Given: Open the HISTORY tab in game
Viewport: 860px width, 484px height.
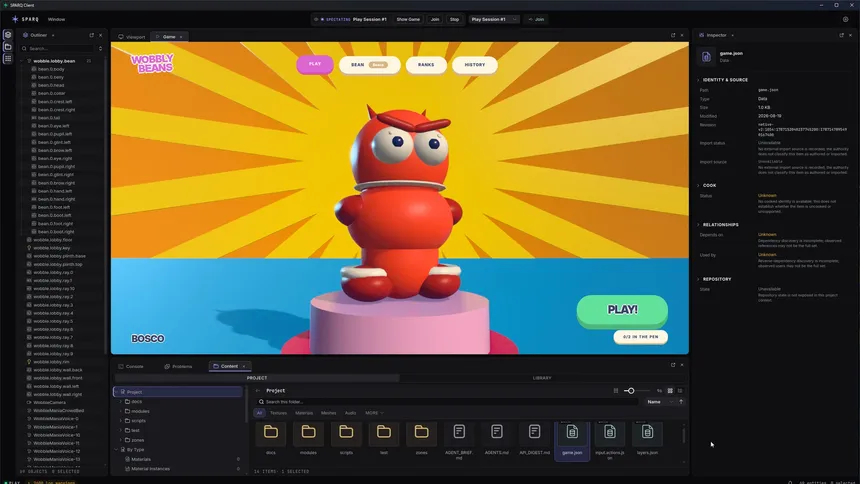Looking at the screenshot, I should [x=475, y=65].
